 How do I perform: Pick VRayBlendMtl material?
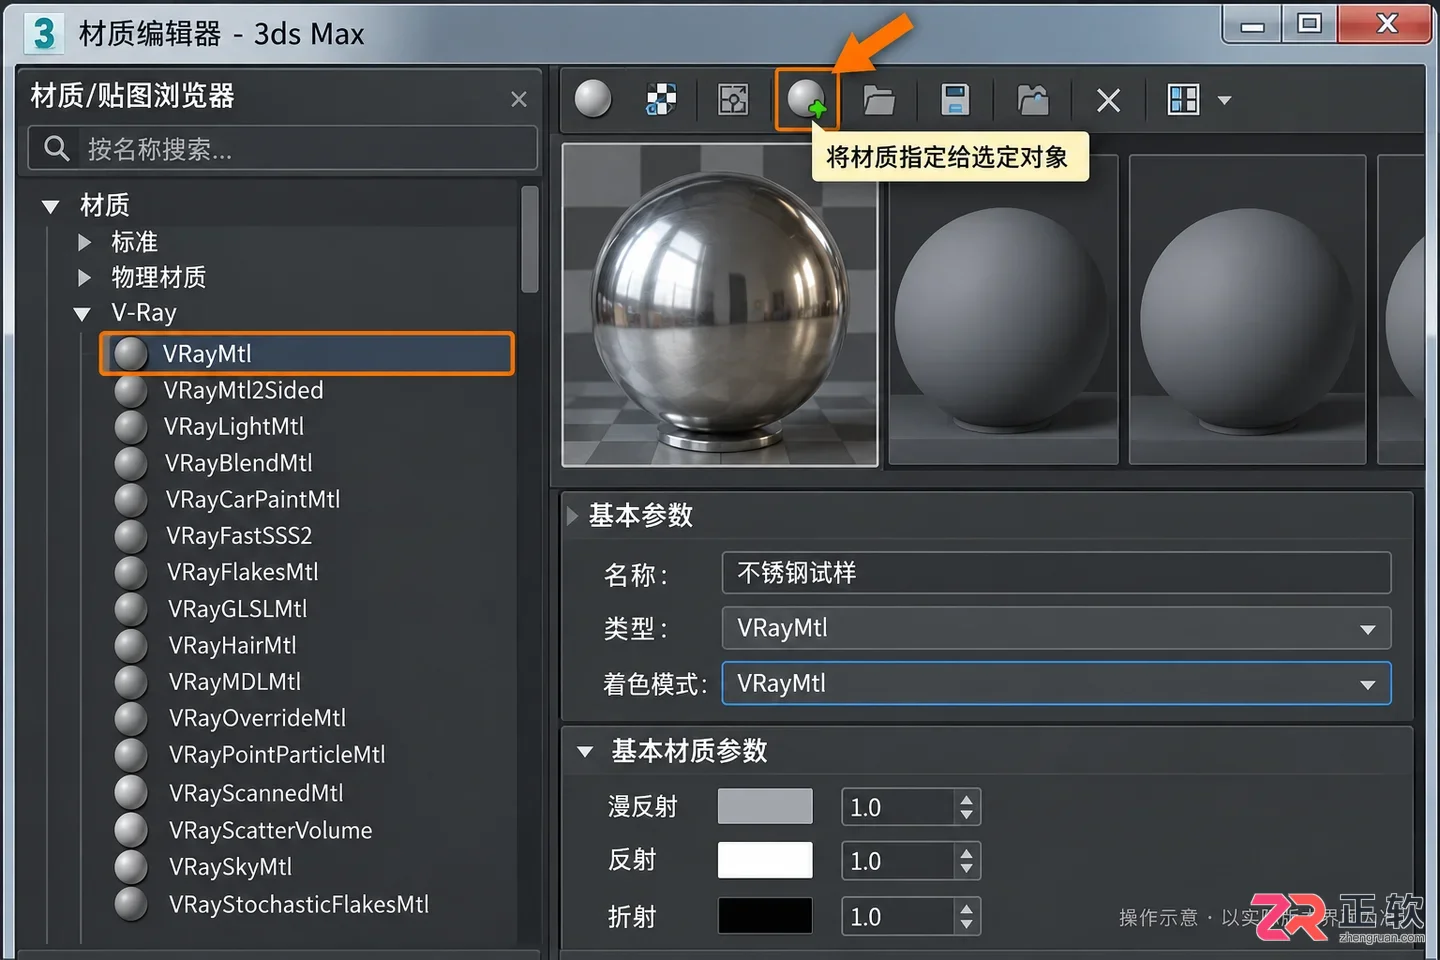[x=238, y=463]
